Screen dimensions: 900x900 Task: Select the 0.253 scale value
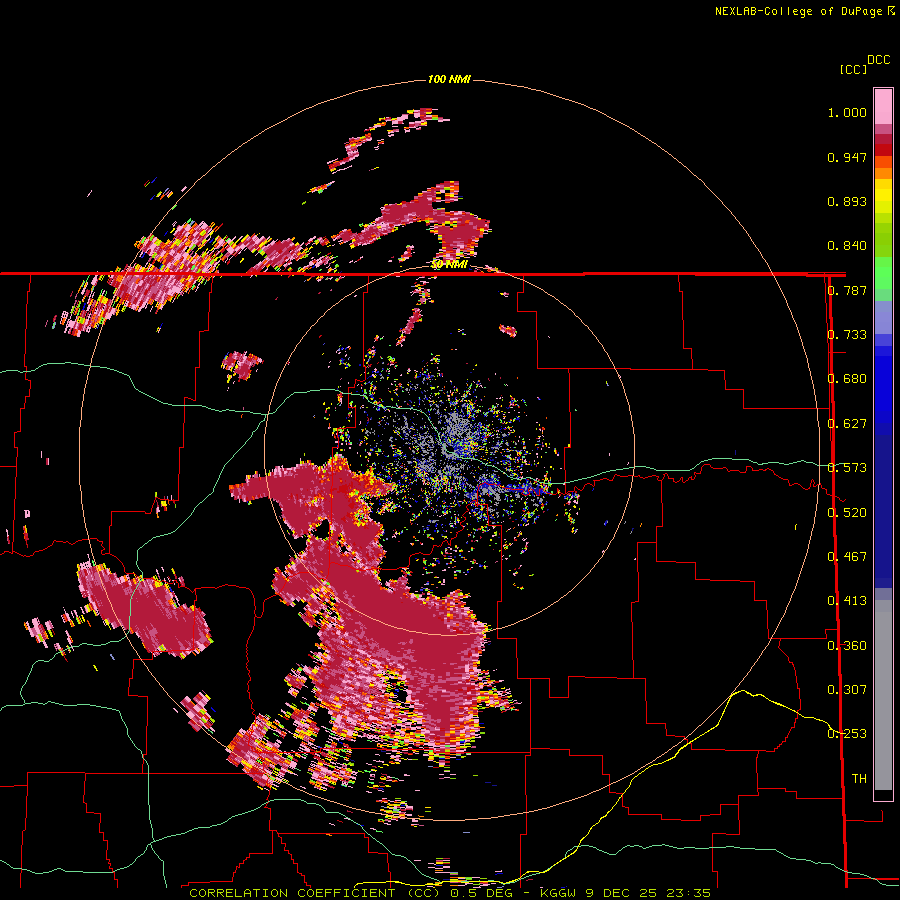click(x=847, y=734)
